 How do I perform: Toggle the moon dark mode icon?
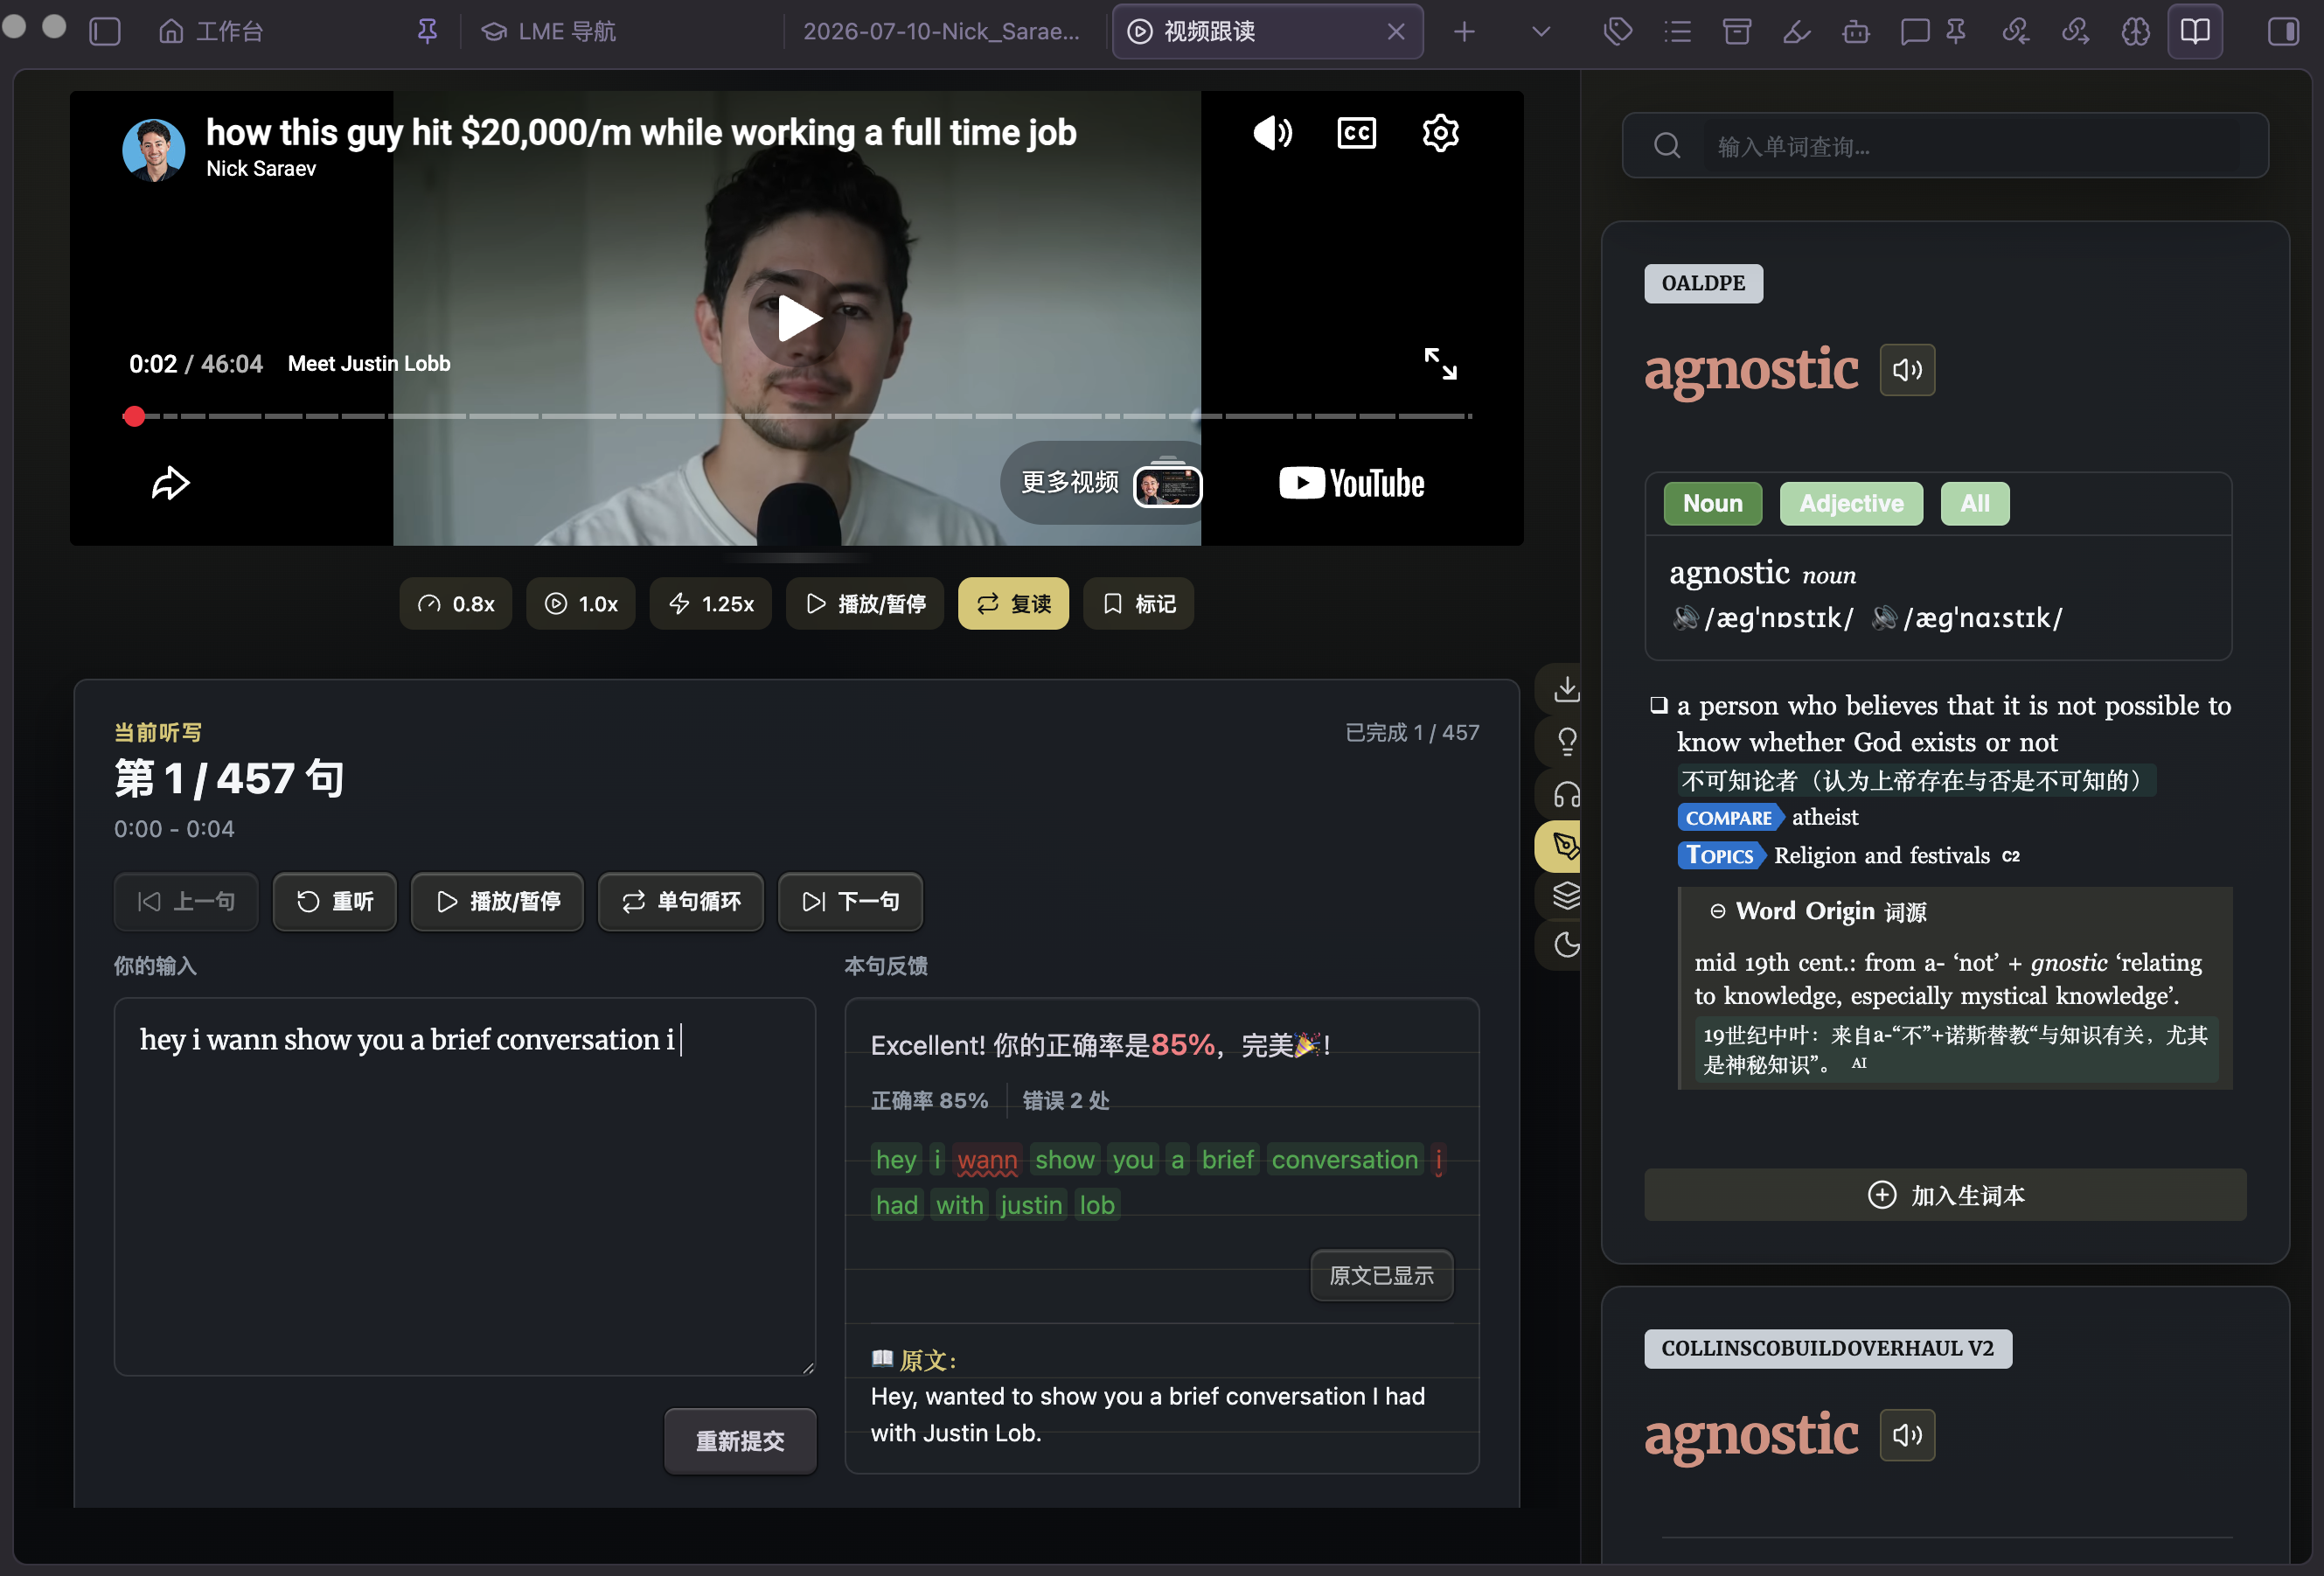coord(1566,944)
